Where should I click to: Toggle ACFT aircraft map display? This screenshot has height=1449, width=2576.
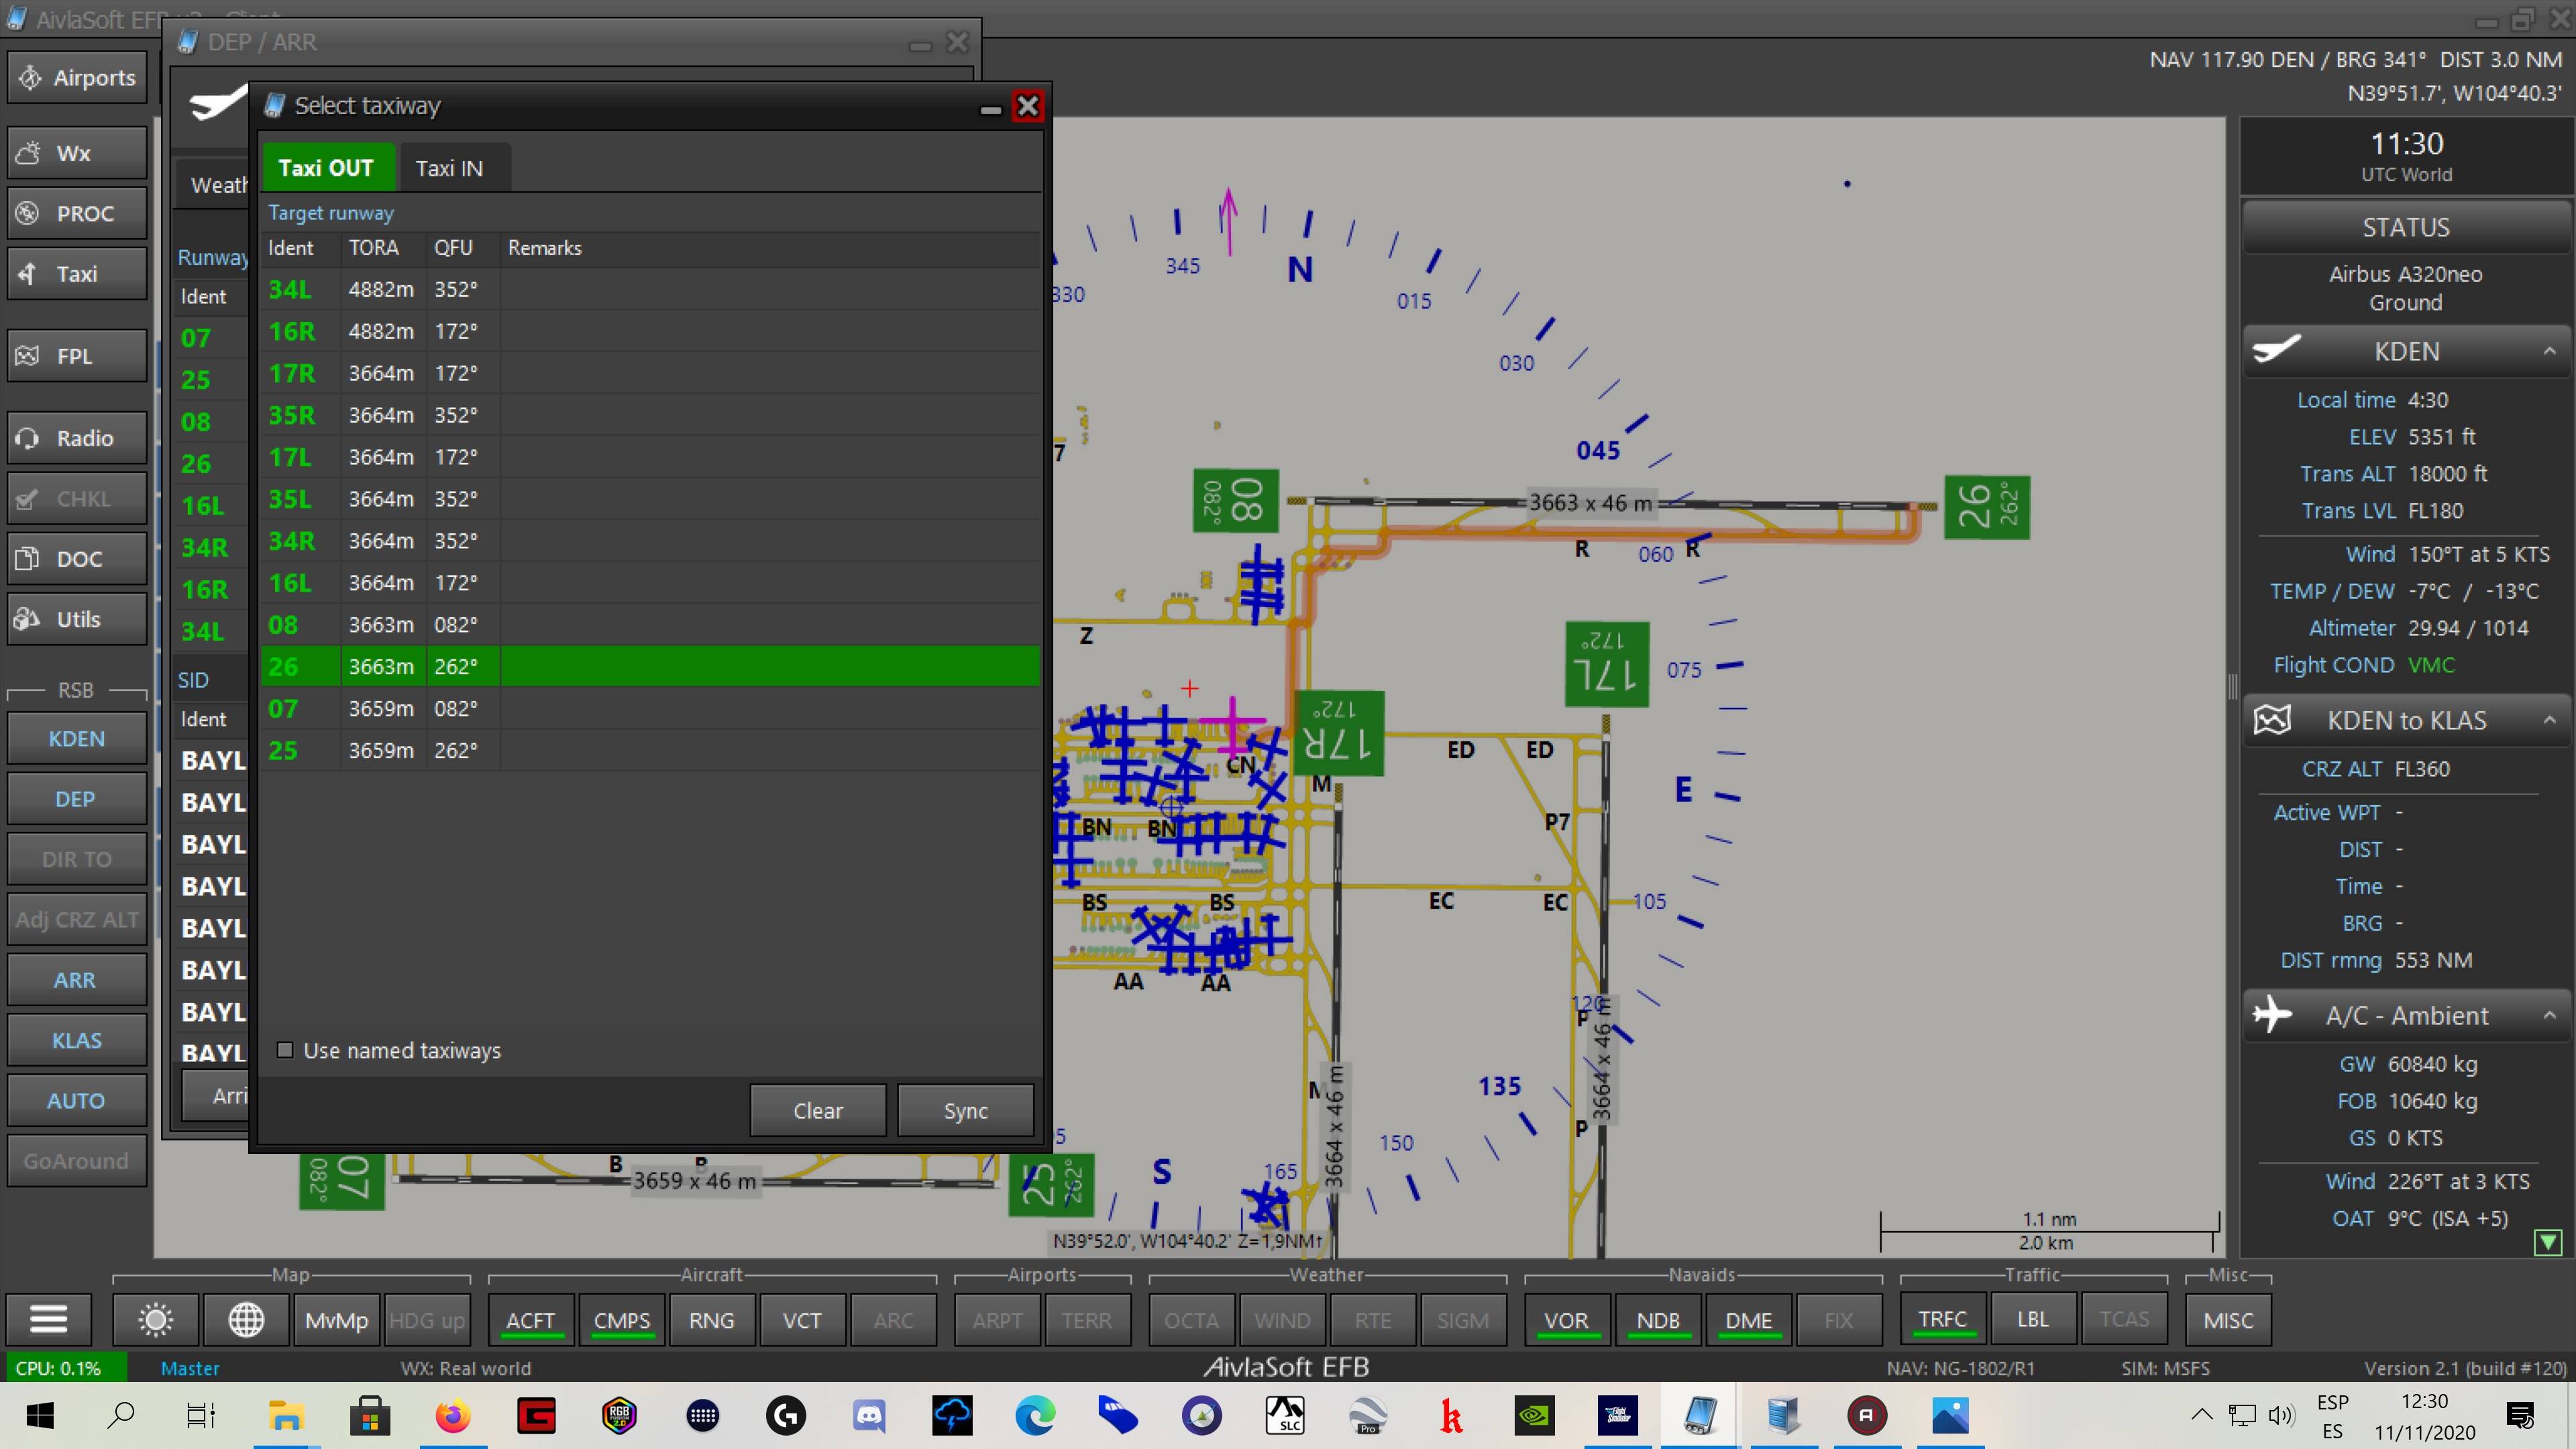[530, 1320]
